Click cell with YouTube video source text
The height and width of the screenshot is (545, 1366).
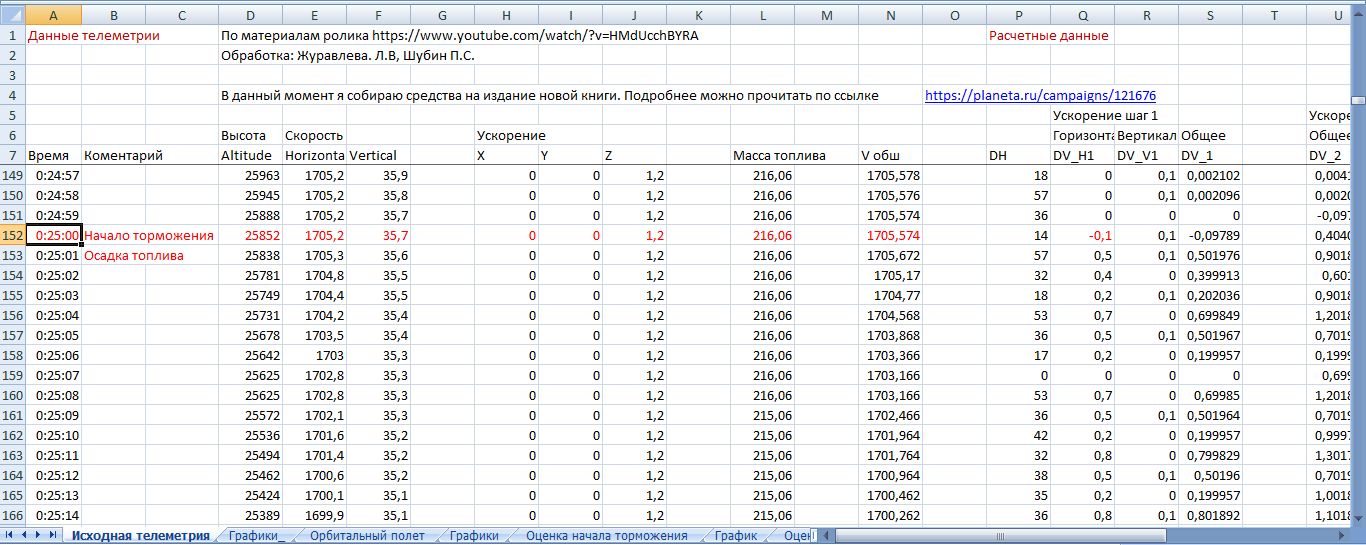(459, 35)
